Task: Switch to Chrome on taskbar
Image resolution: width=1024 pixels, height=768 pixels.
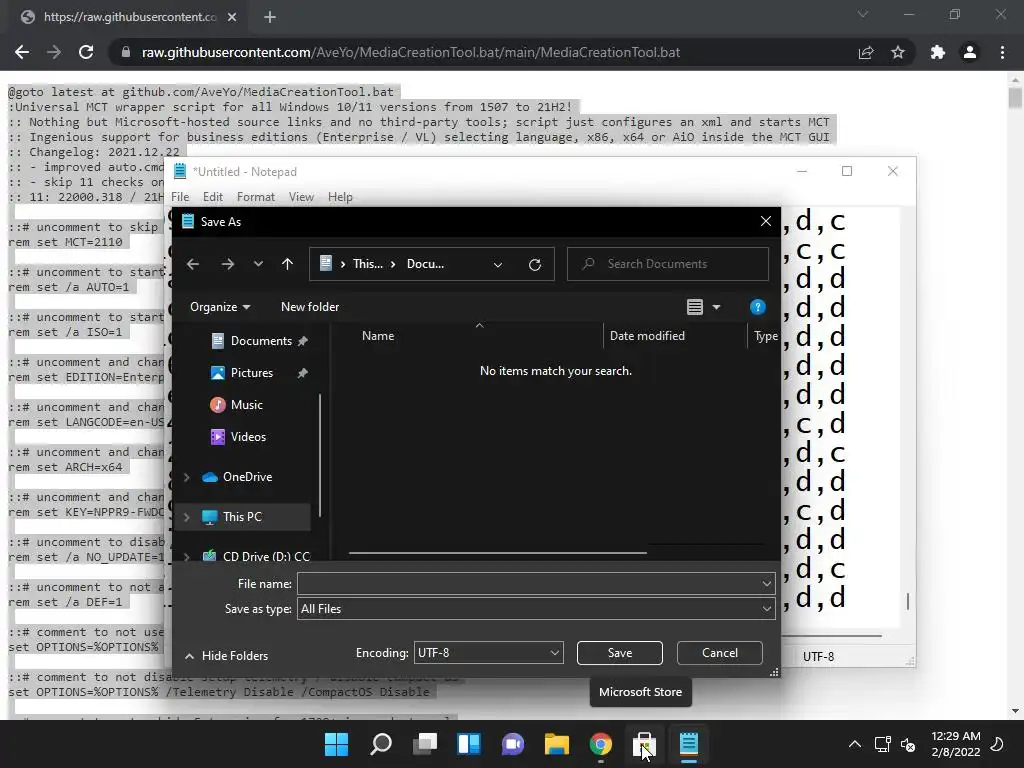Action: click(601, 744)
